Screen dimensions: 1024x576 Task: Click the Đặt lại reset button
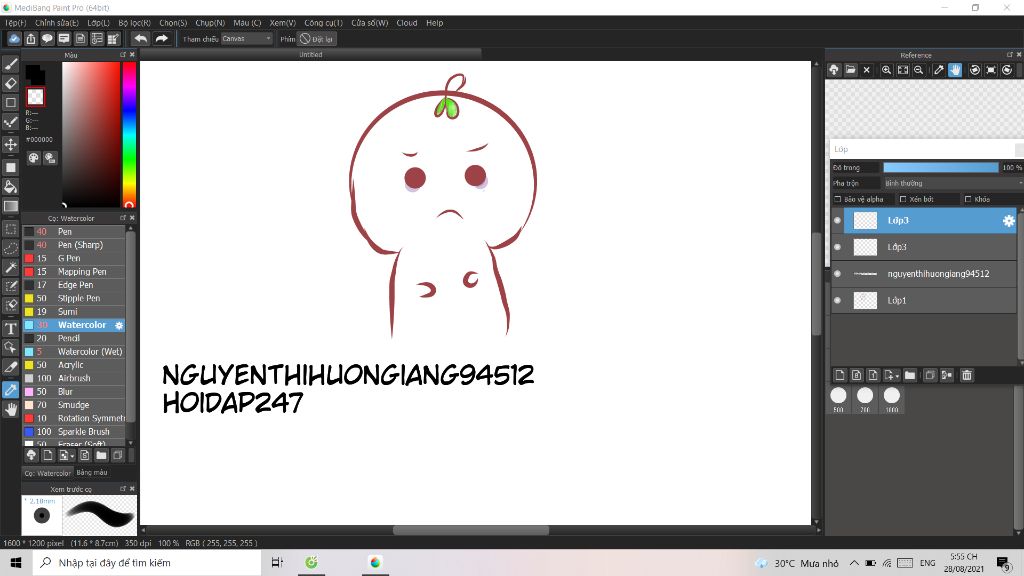pos(316,39)
